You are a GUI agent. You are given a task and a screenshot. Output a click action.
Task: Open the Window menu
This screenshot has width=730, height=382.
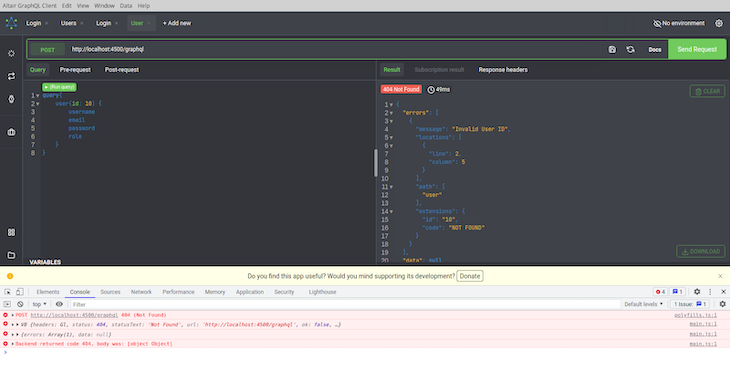tap(104, 6)
